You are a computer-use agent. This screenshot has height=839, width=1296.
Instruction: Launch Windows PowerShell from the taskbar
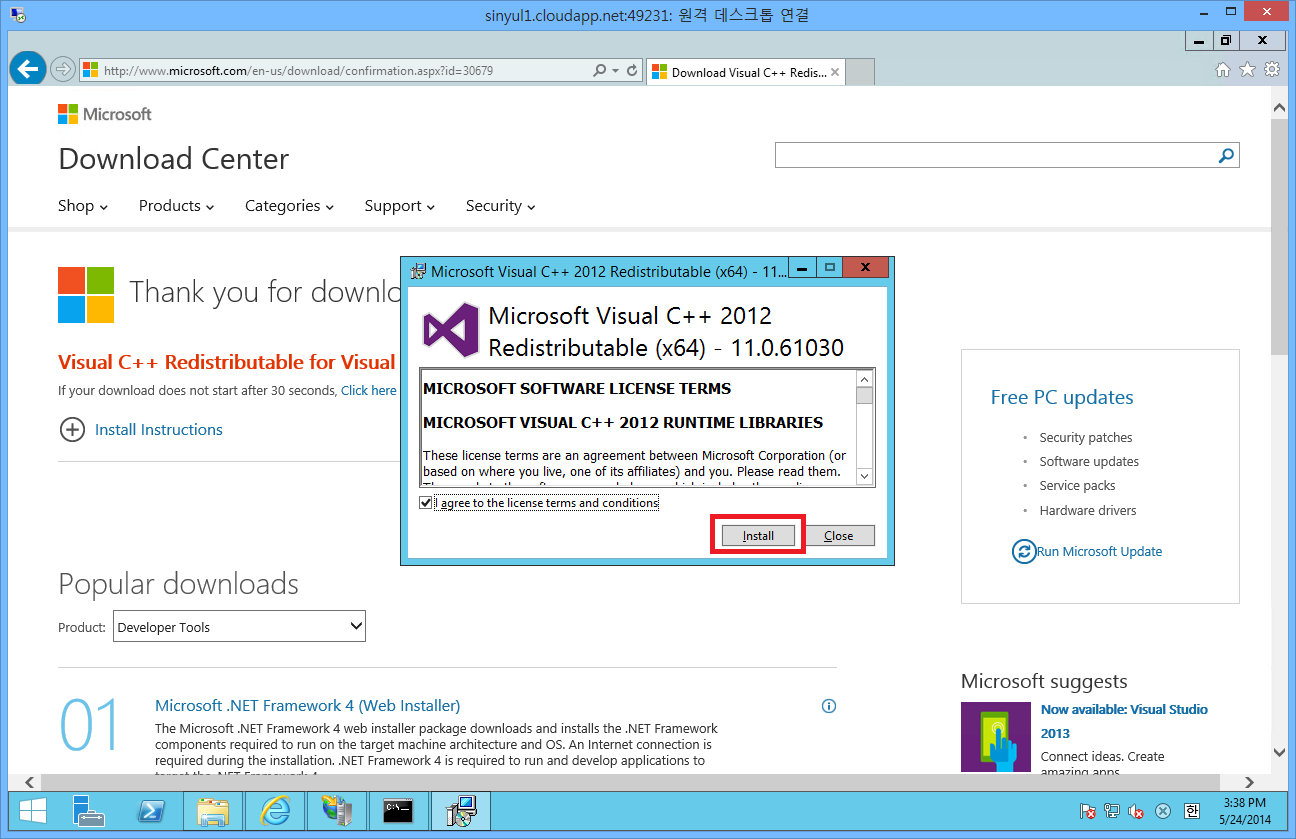pos(152,811)
